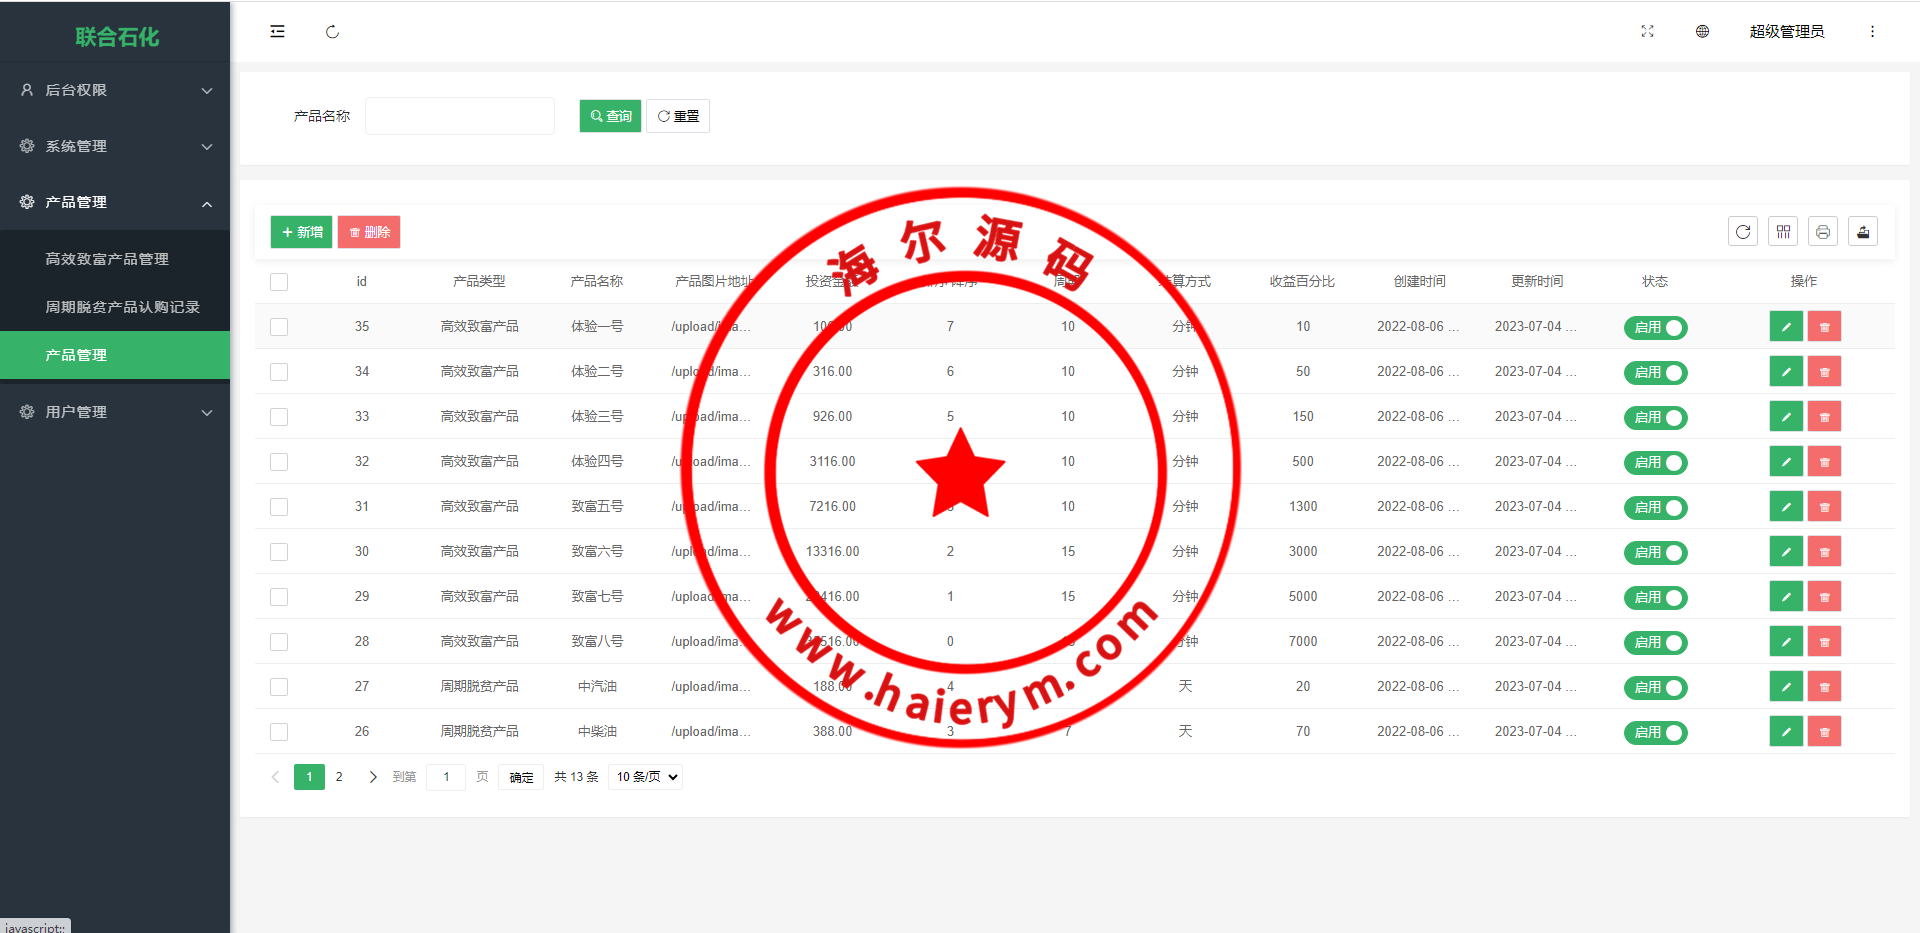This screenshot has width=1920, height=933.
Task: Click the globe language icon
Action: pos(1702,32)
